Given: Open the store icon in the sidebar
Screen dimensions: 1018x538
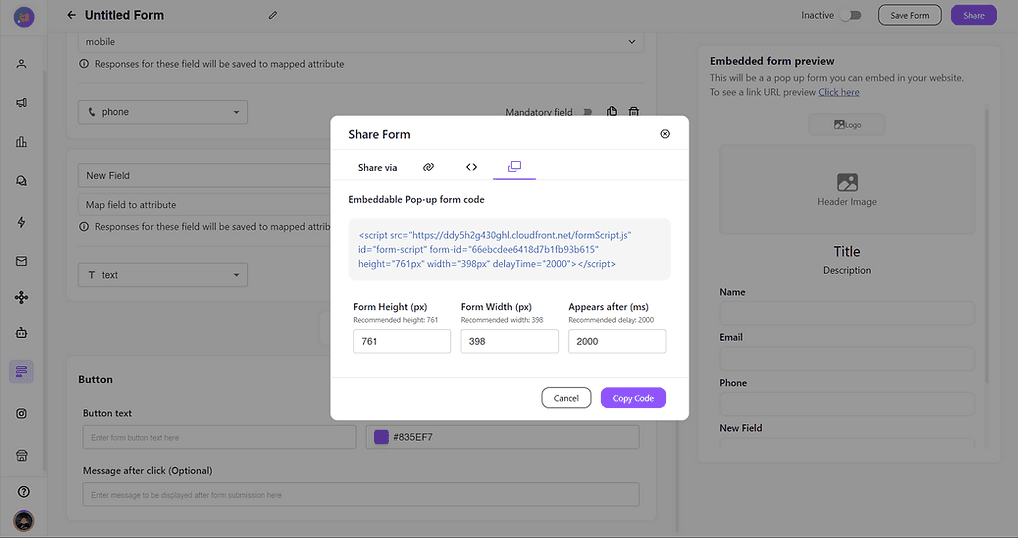Looking at the screenshot, I should coord(21,456).
